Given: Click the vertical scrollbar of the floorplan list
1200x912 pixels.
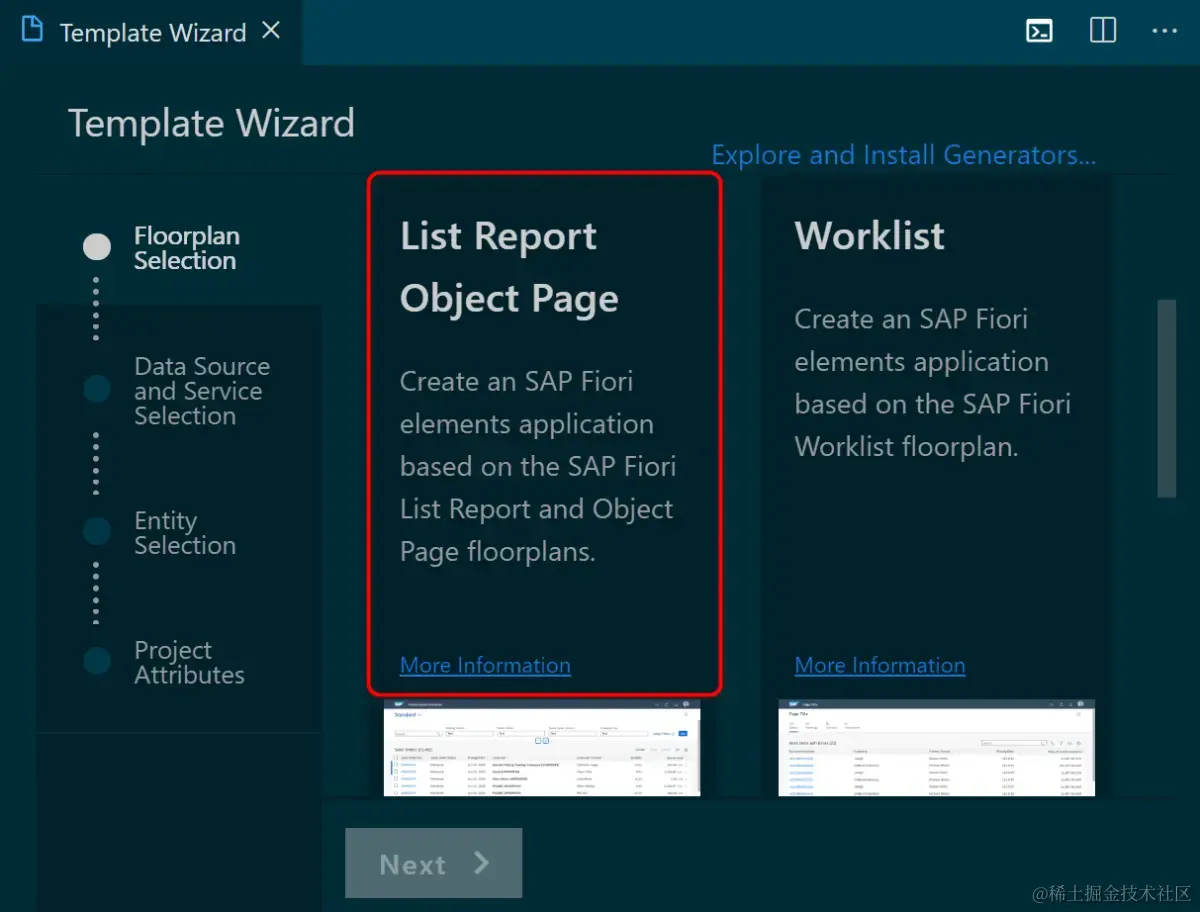Looking at the screenshot, I should pos(1166,398).
